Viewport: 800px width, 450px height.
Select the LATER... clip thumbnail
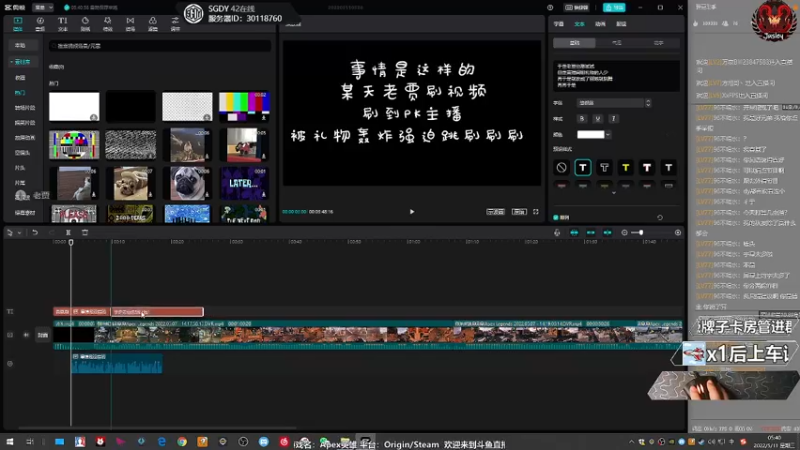tap(244, 183)
